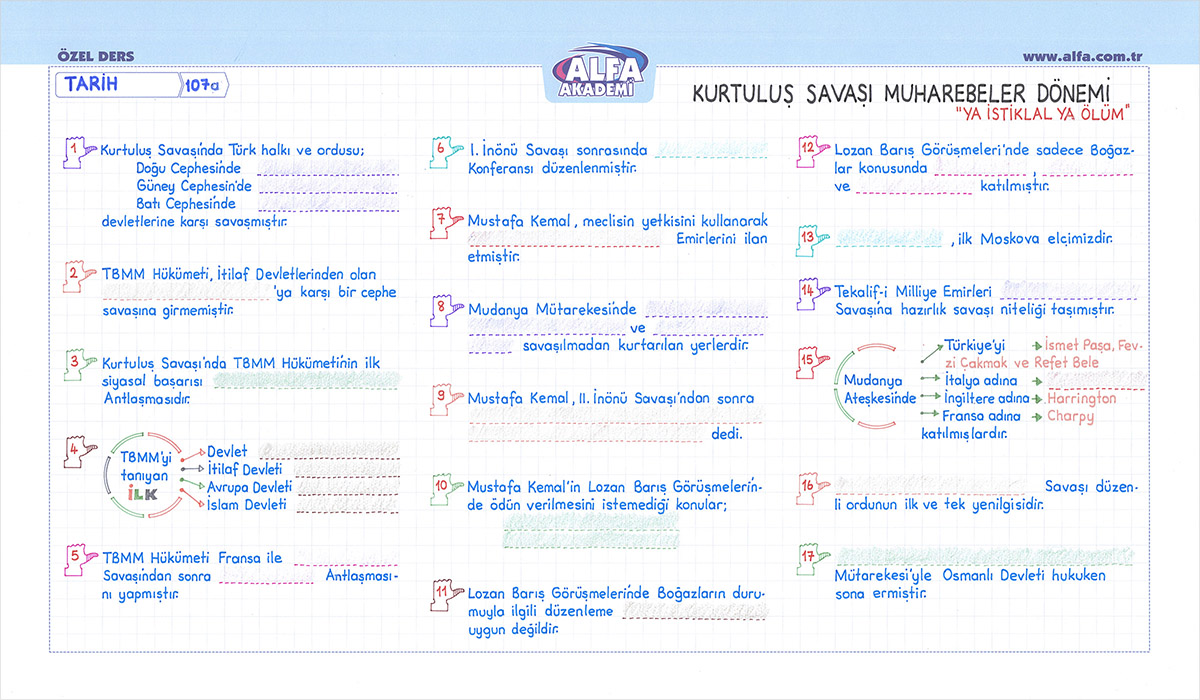
Task: Select the "İtalya adına" label
Action: (981, 381)
